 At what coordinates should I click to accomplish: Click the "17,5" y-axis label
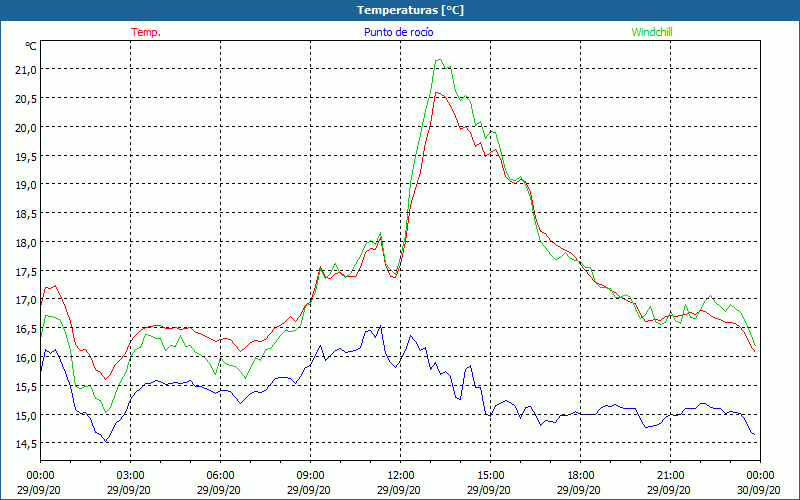26,272
